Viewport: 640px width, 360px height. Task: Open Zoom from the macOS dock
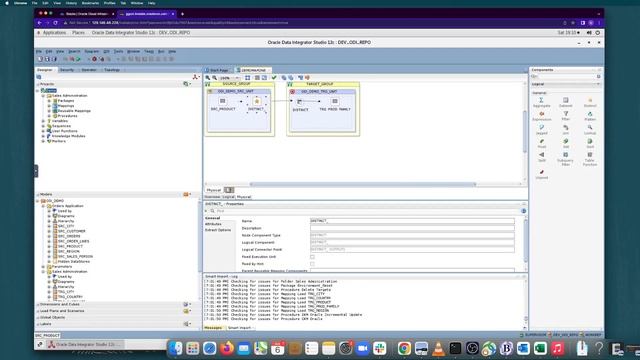[x=362, y=348]
